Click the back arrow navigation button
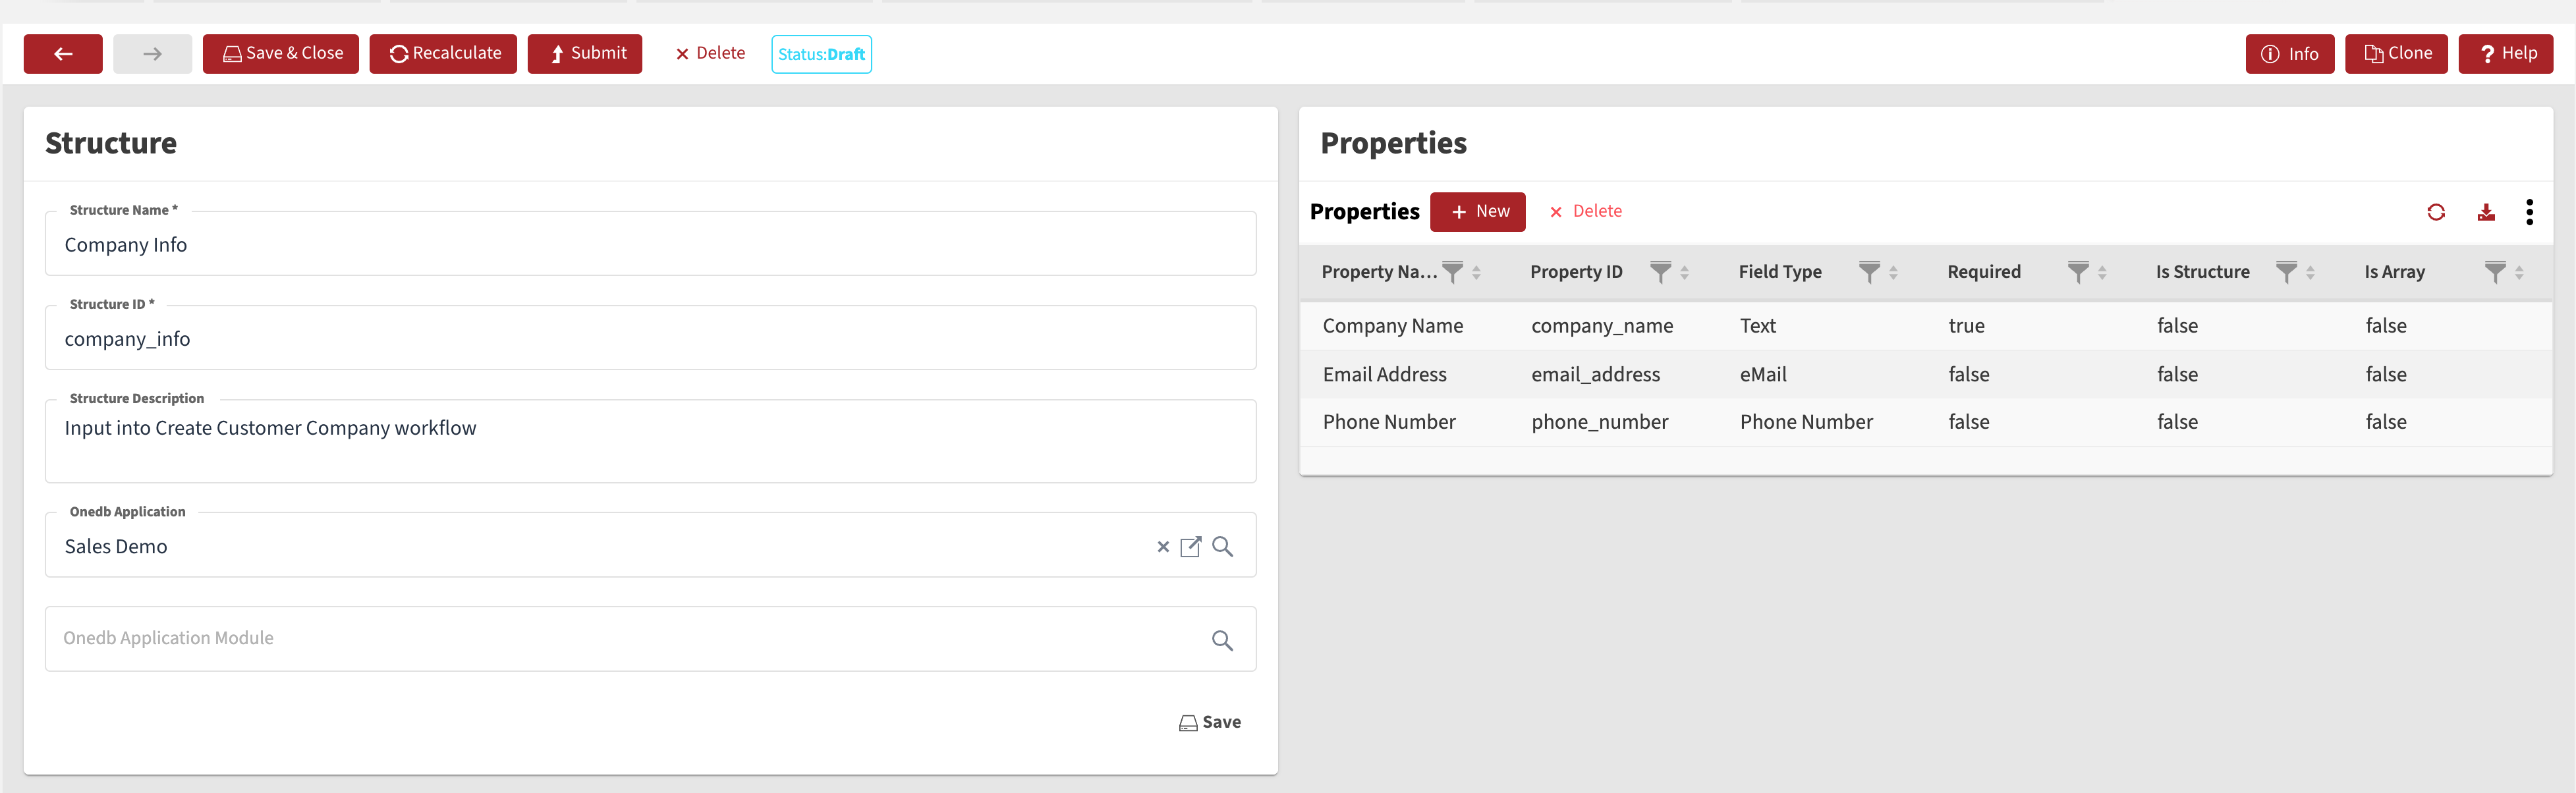This screenshot has width=2576, height=793. click(x=63, y=54)
